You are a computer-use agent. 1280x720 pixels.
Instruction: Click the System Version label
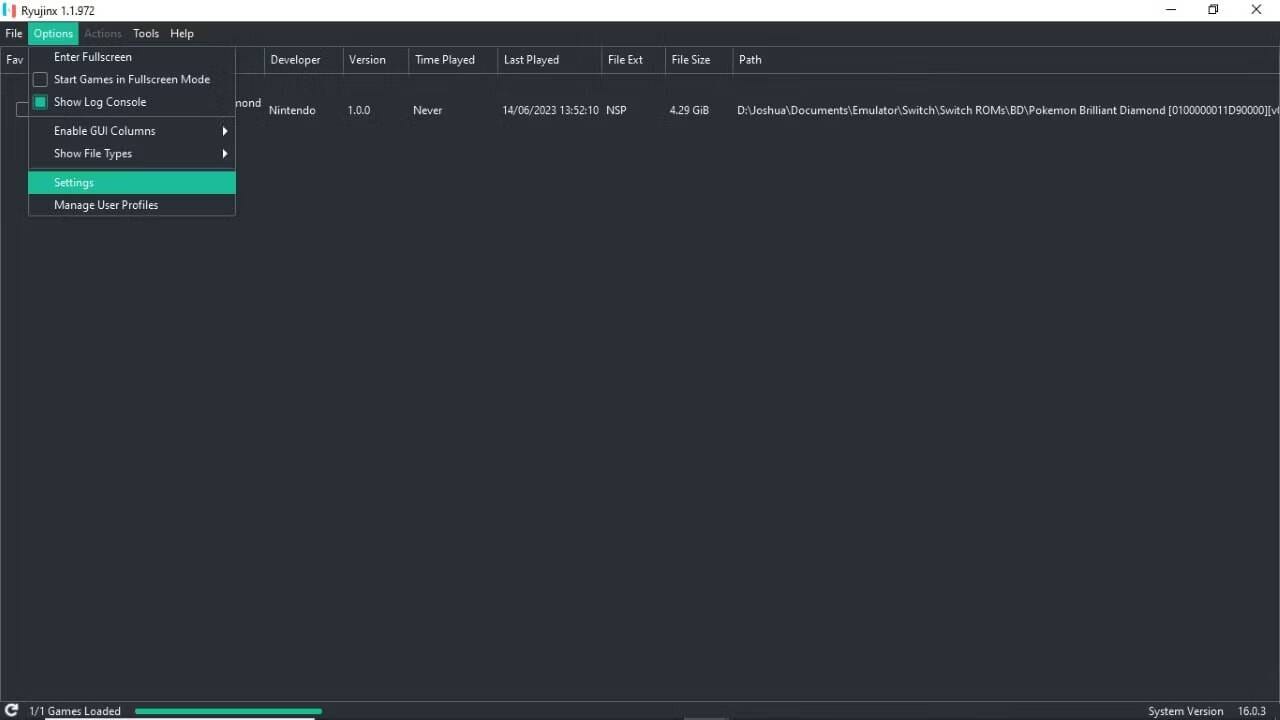point(1185,712)
